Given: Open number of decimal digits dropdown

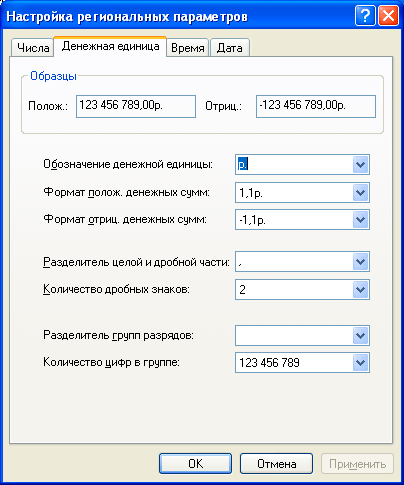Looking at the screenshot, I should (x=360, y=290).
